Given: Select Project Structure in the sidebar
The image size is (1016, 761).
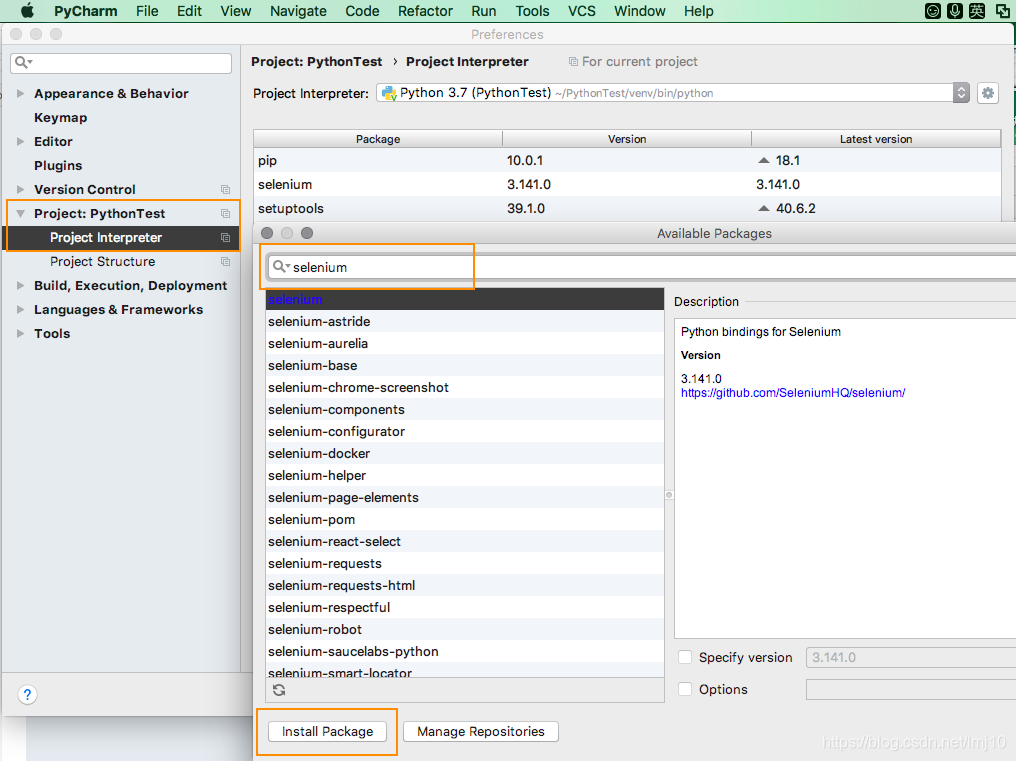Looking at the screenshot, I should point(102,261).
